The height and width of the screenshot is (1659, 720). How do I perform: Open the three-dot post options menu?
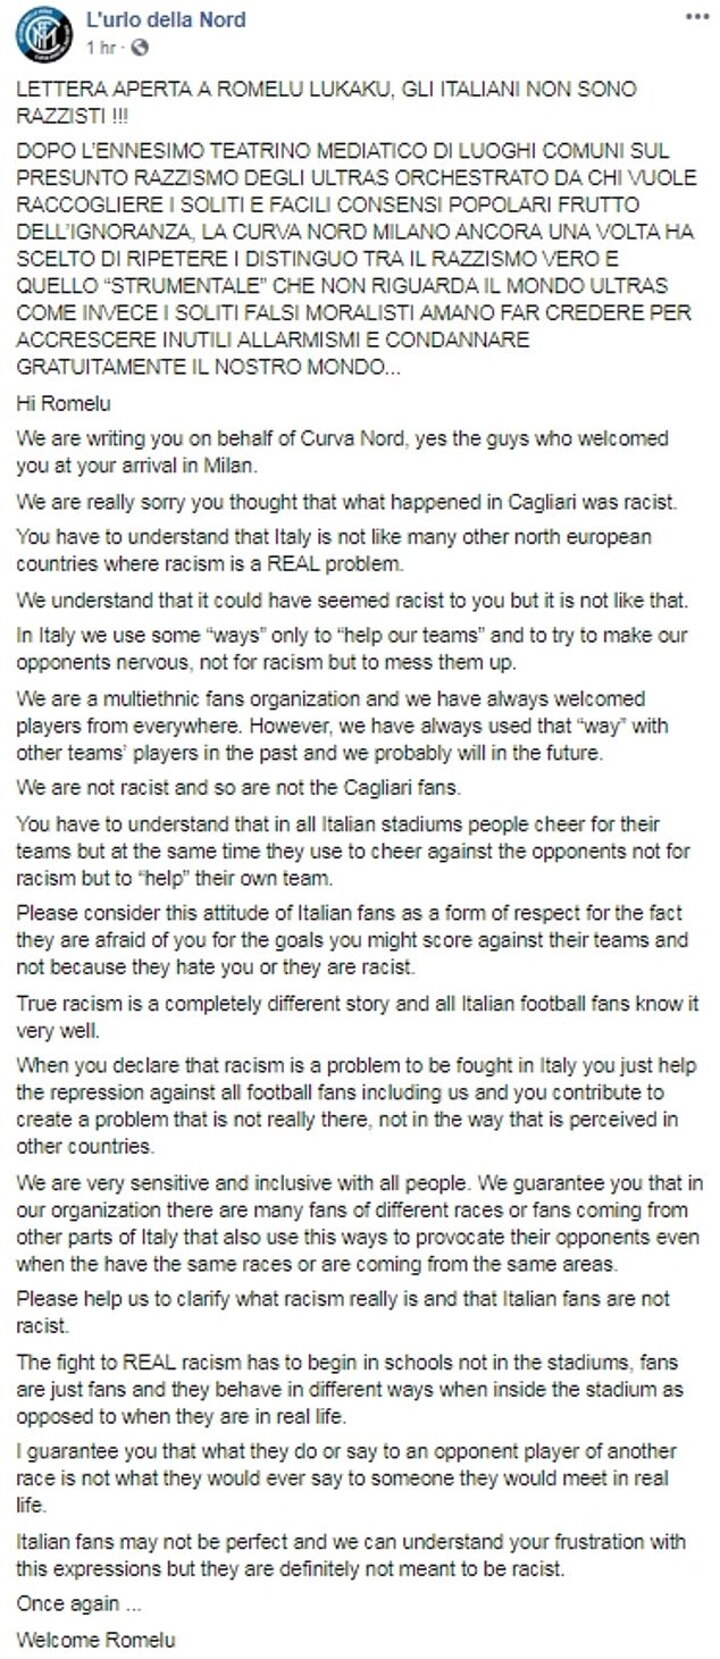[x=696, y=19]
